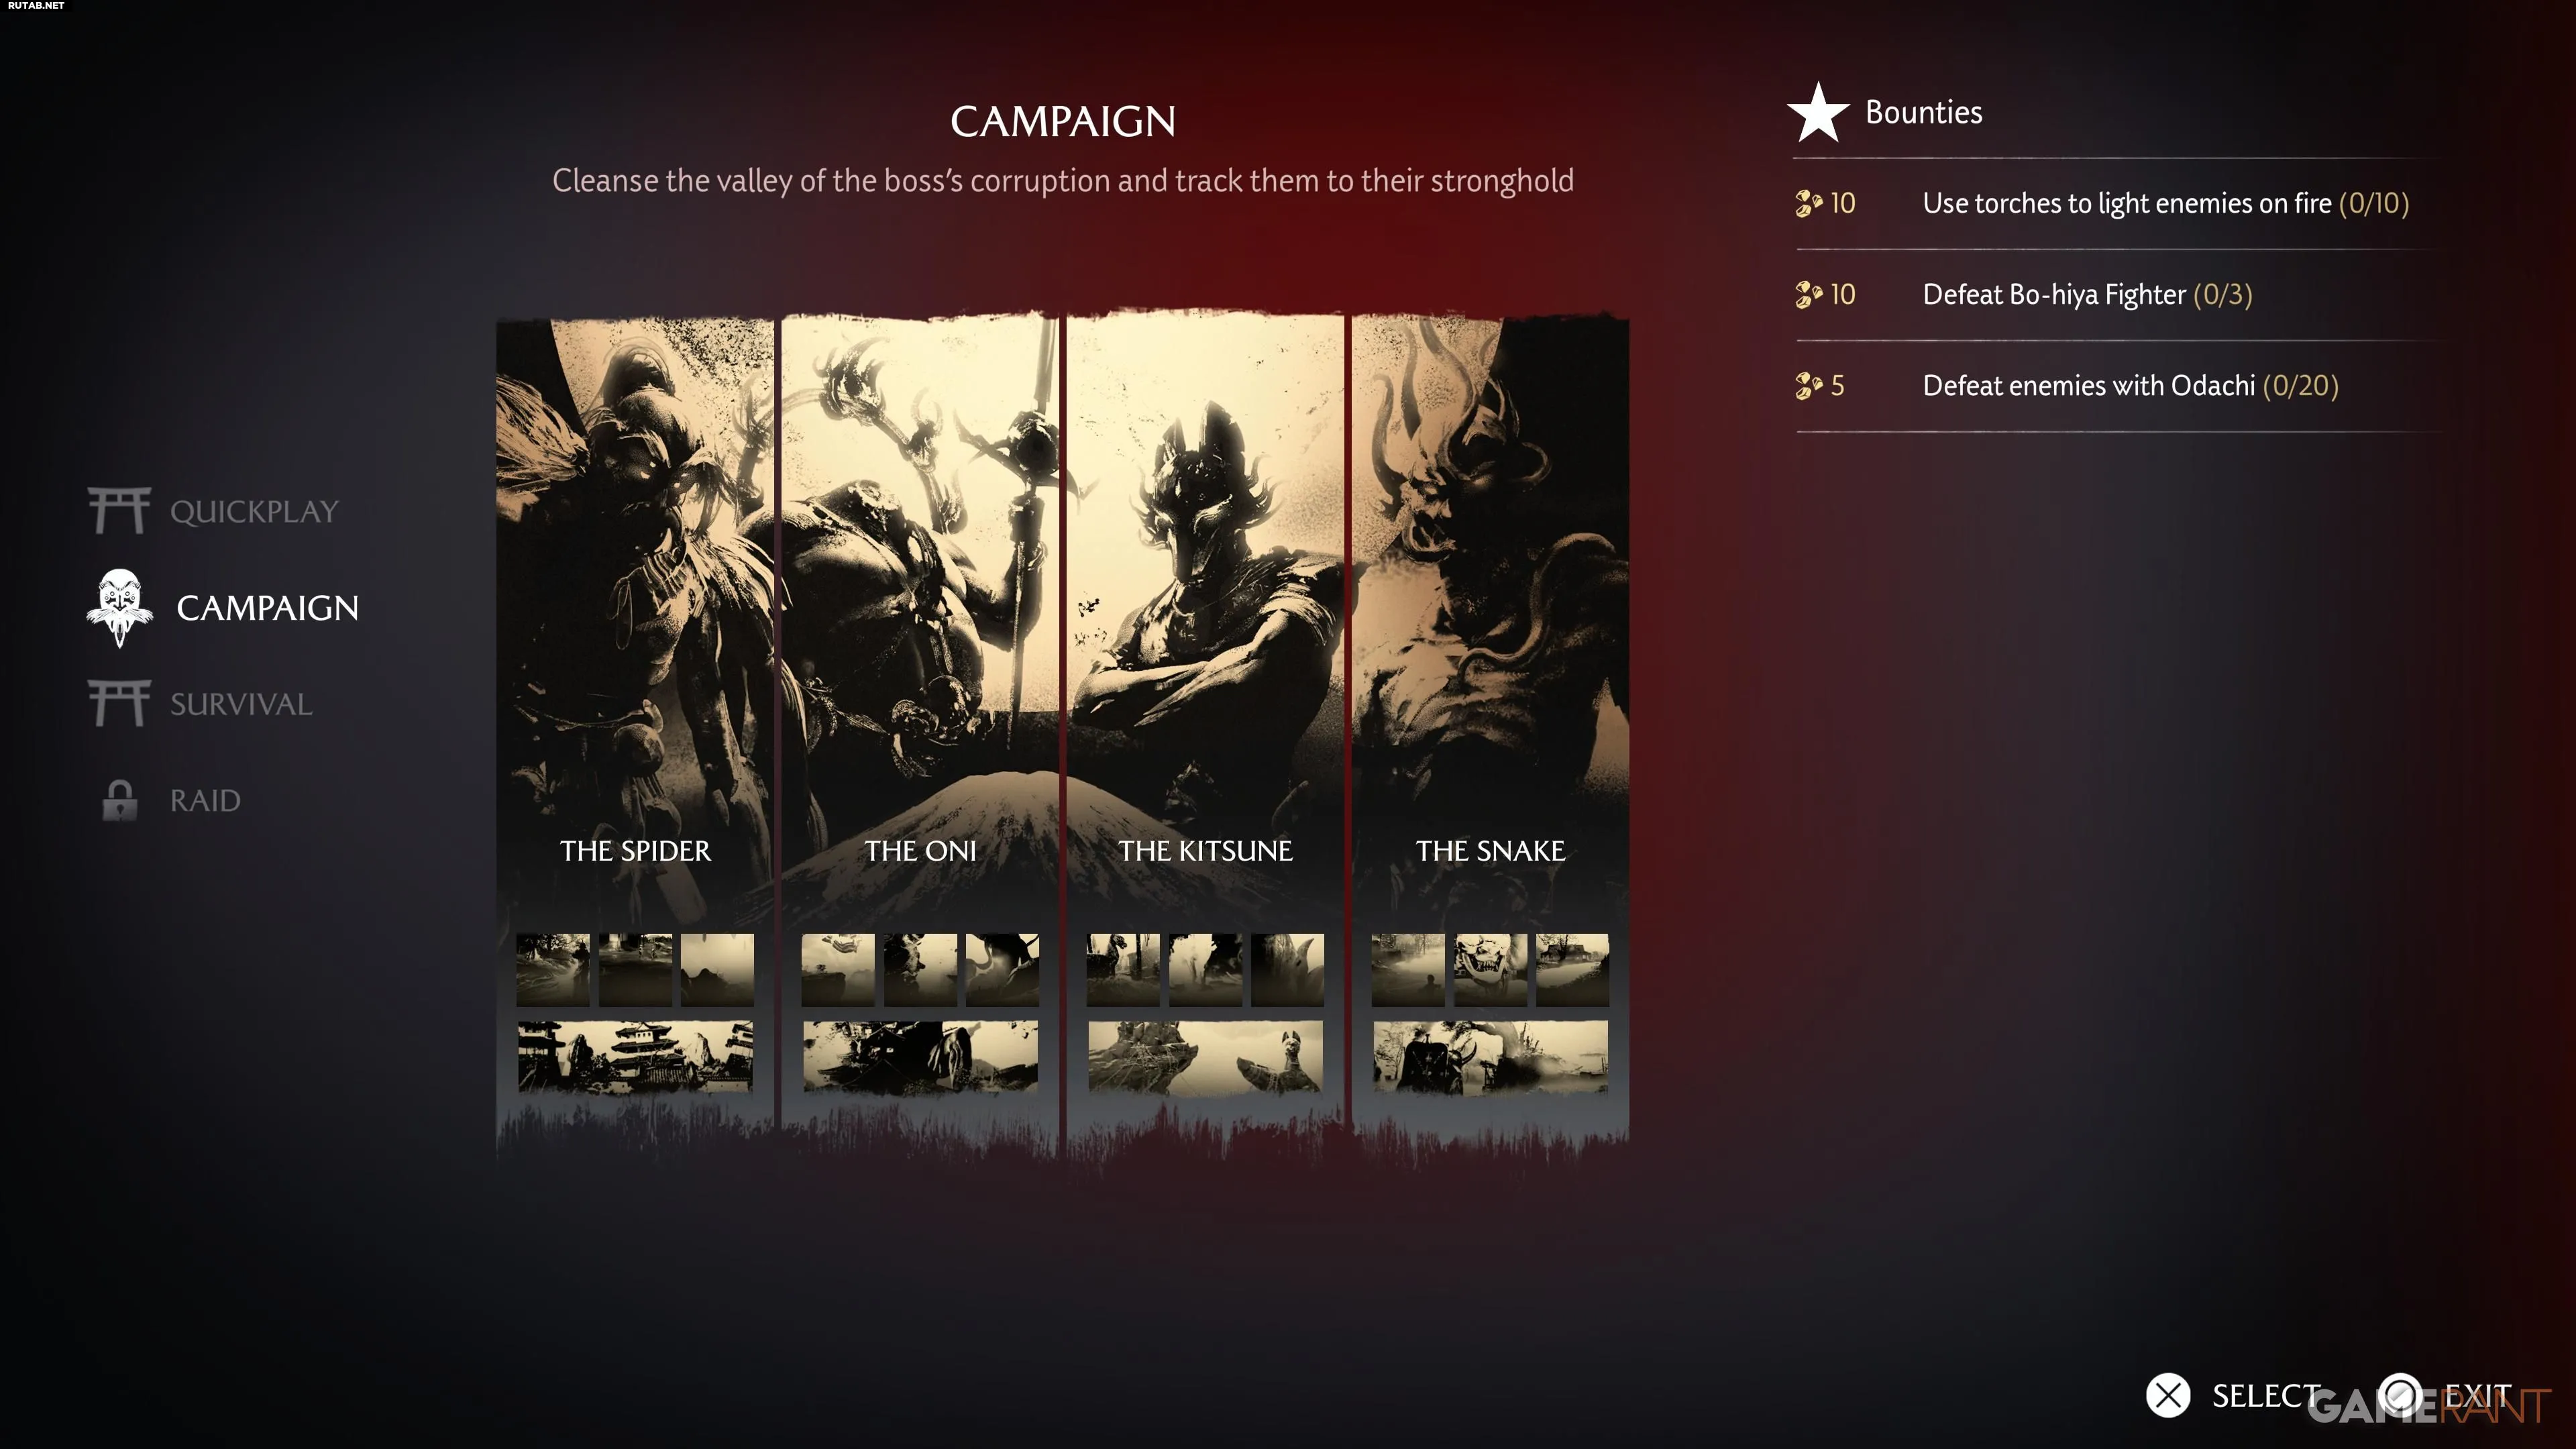Select the Spider's wide stronghold thumbnail
The image size is (2576, 1449).
635,1056
